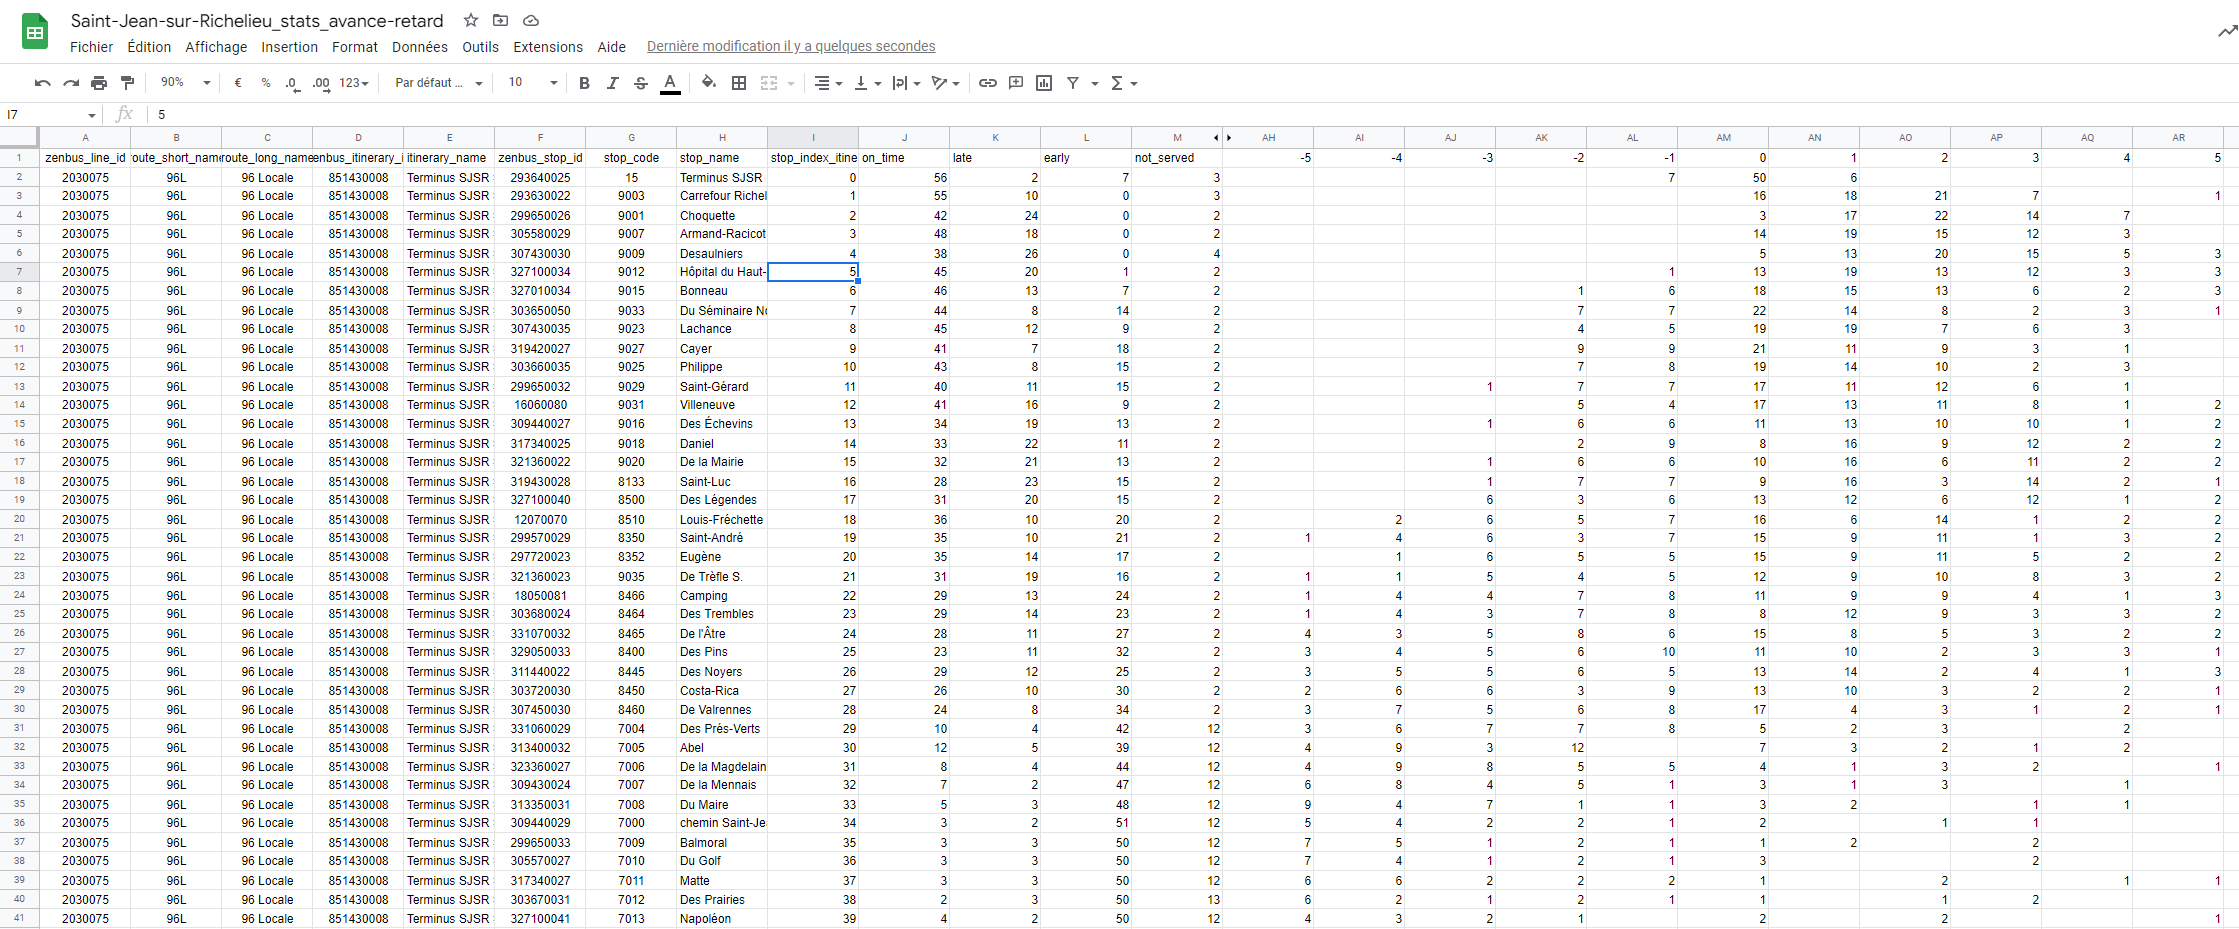The width and height of the screenshot is (2239, 929).
Task: Open name box dropdown
Action: tap(92, 115)
